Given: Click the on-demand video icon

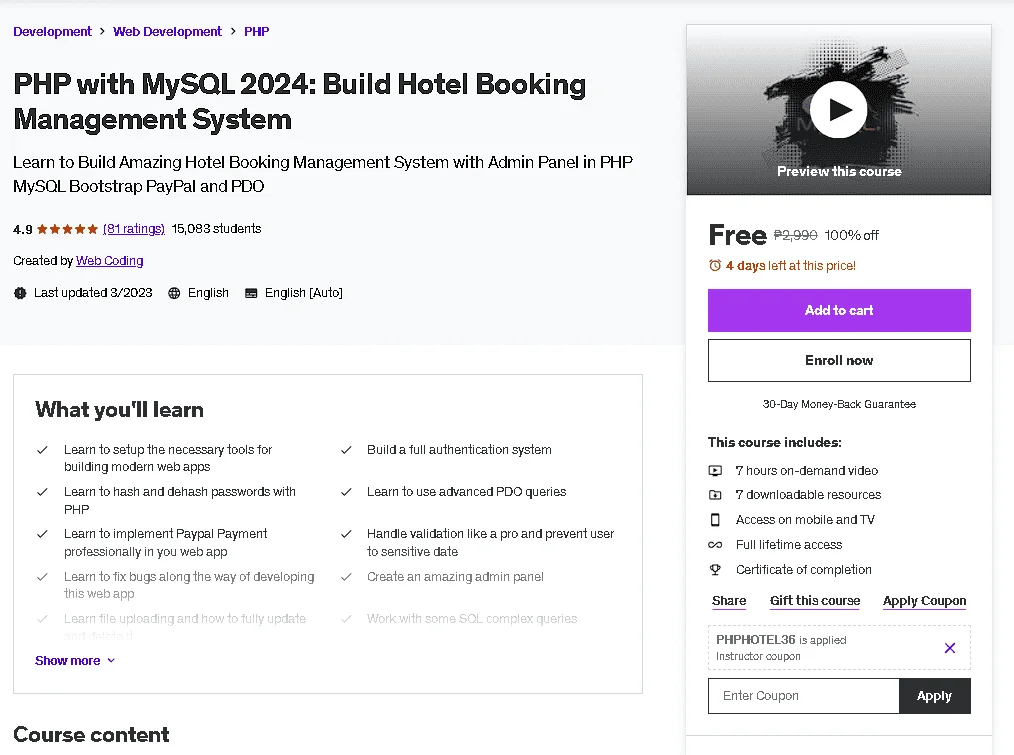Looking at the screenshot, I should coord(715,470).
